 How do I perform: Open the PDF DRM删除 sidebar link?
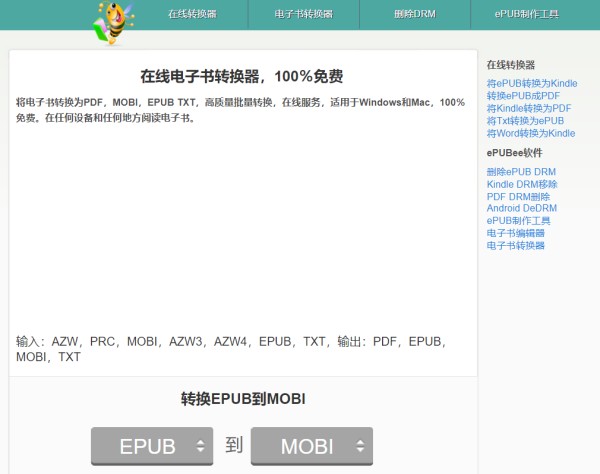[518, 197]
